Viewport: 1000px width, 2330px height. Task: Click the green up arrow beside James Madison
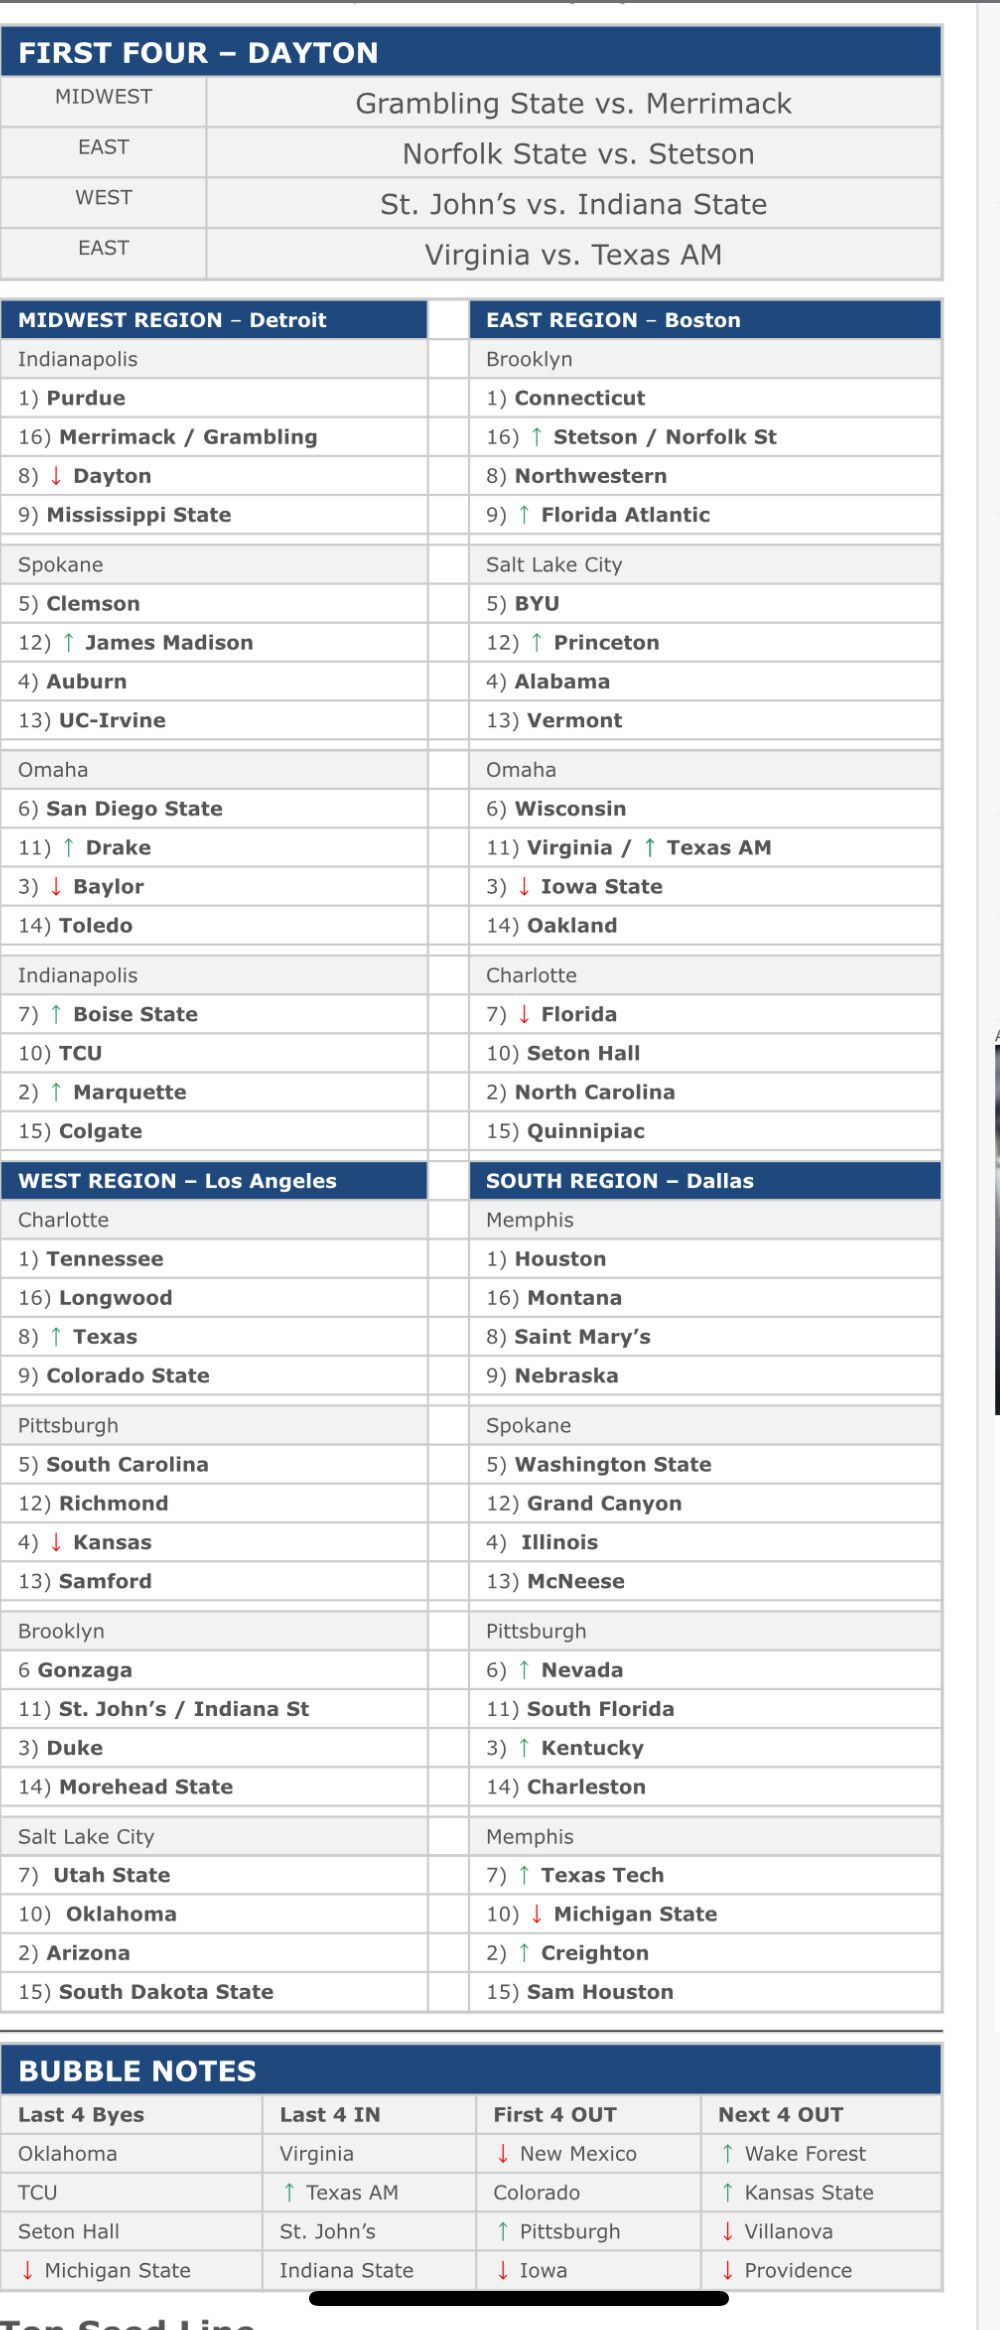click(68, 642)
